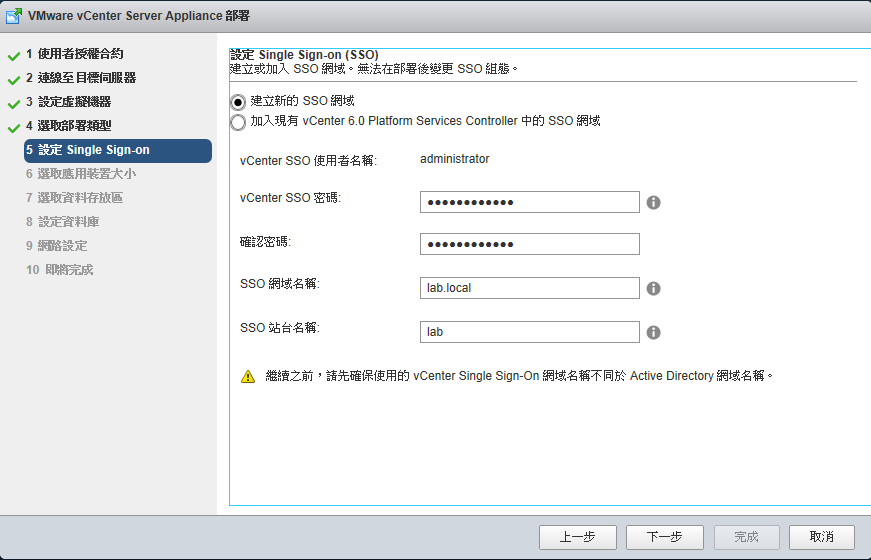Click the green checkmark for step 4

pos(14,128)
